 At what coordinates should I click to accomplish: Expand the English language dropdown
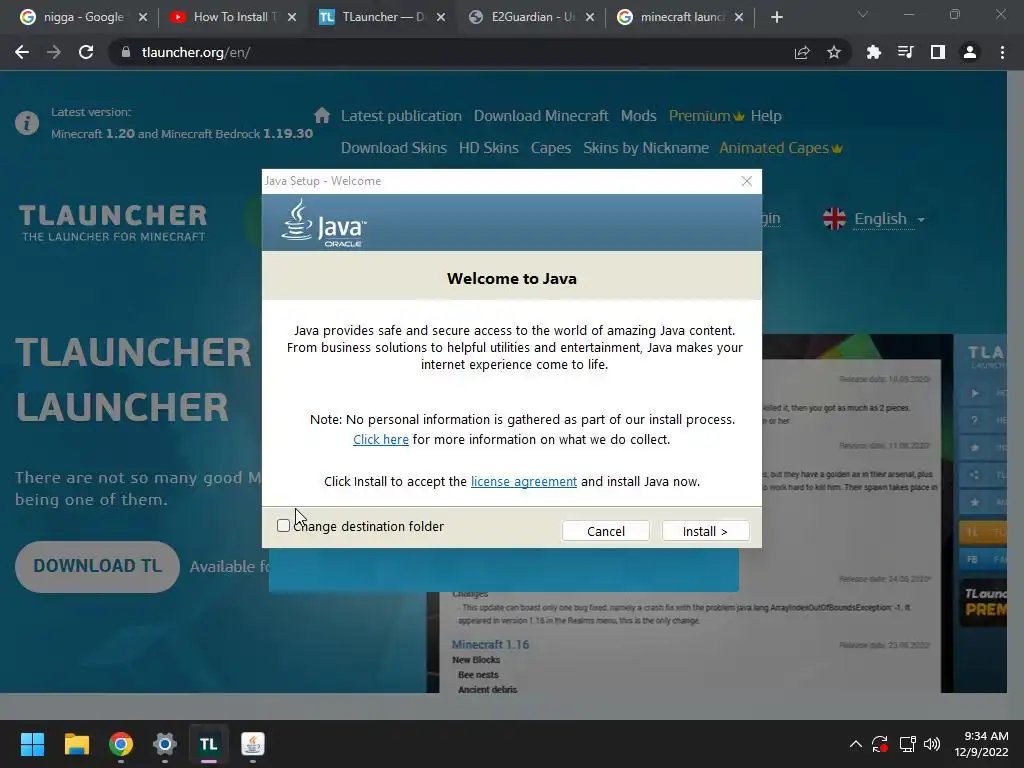click(x=889, y=219)
